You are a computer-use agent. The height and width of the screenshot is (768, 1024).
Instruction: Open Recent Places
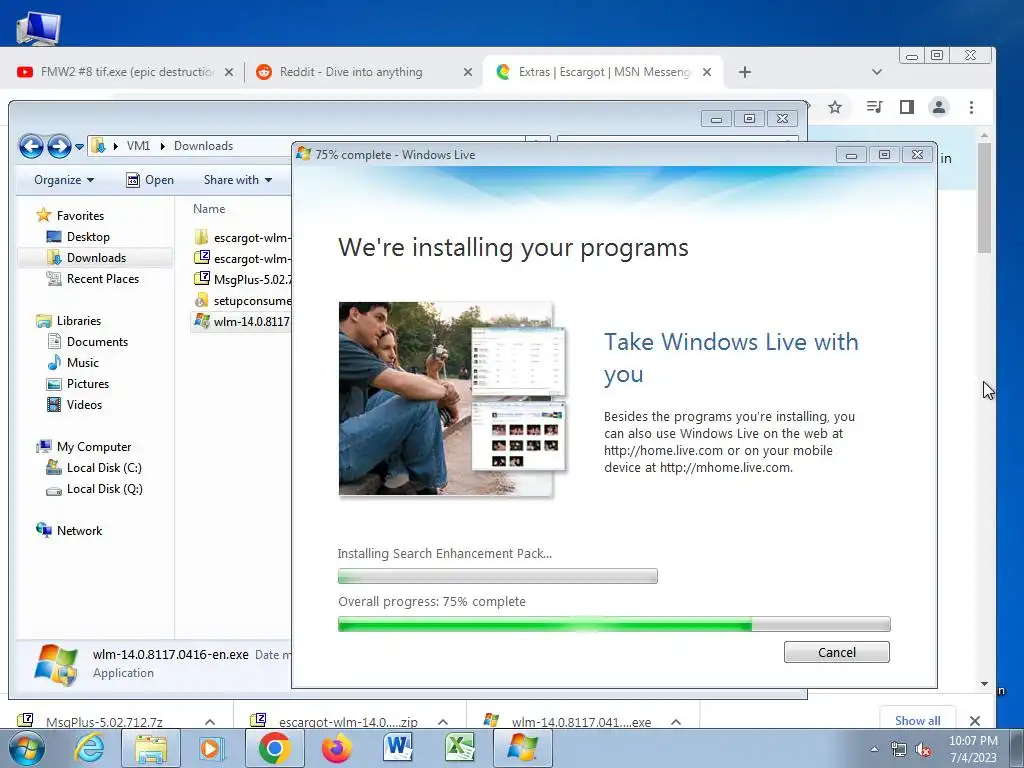tap(103, 279)
